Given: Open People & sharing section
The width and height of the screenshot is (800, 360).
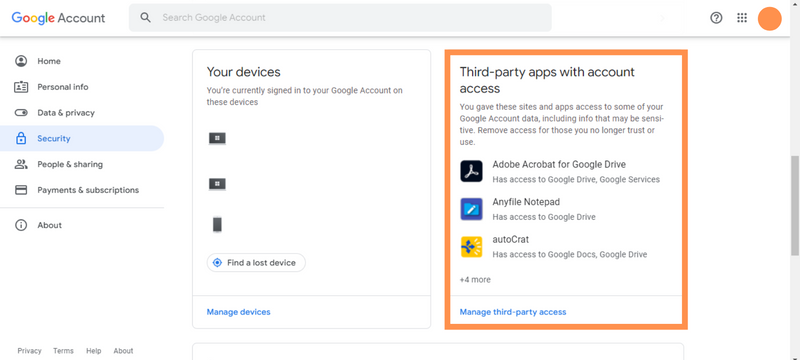Looking at the screenshot, I should [x=82, y=164].
